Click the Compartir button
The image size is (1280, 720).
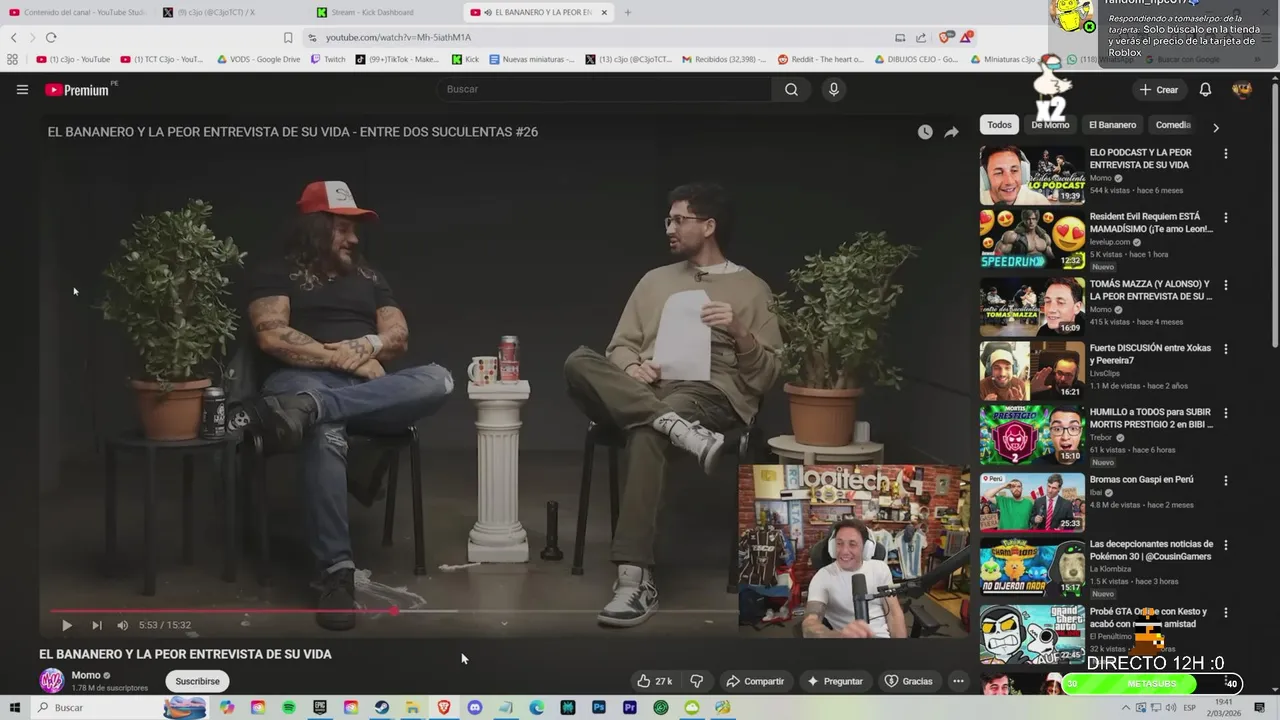click(x=755, y=681)
